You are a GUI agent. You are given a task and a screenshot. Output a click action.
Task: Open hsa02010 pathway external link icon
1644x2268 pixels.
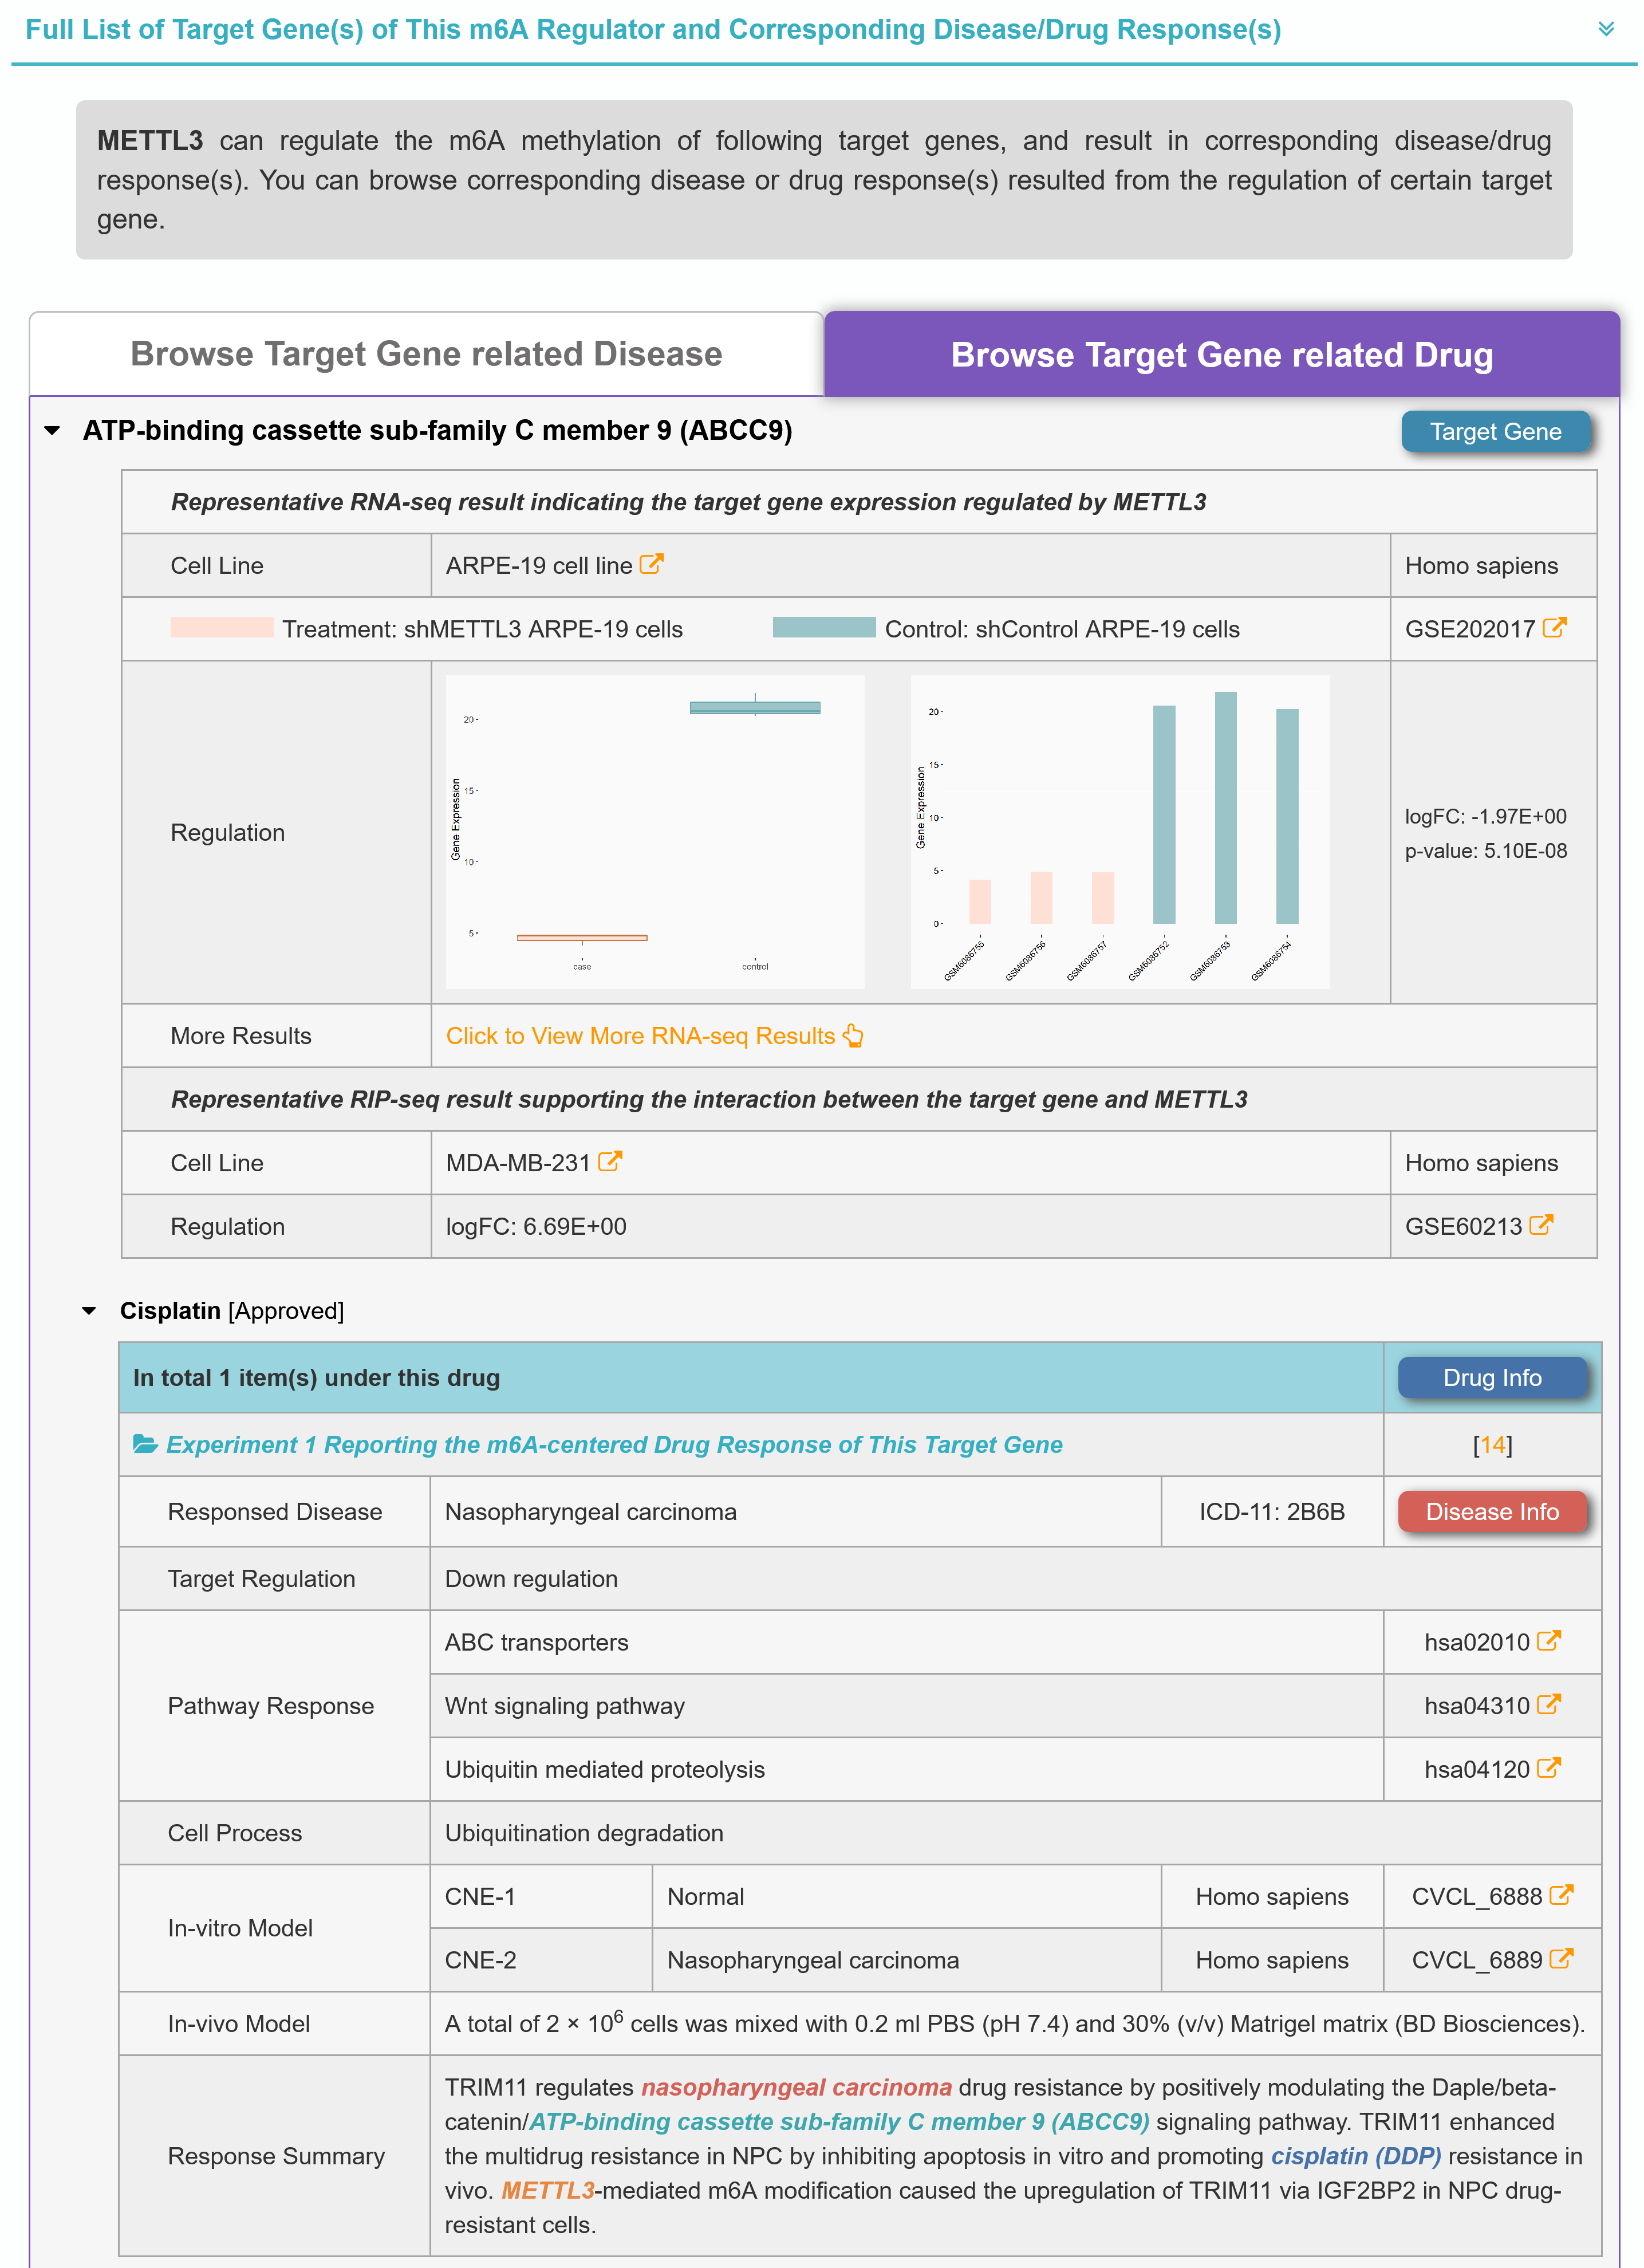[x=1548, y=1641]
